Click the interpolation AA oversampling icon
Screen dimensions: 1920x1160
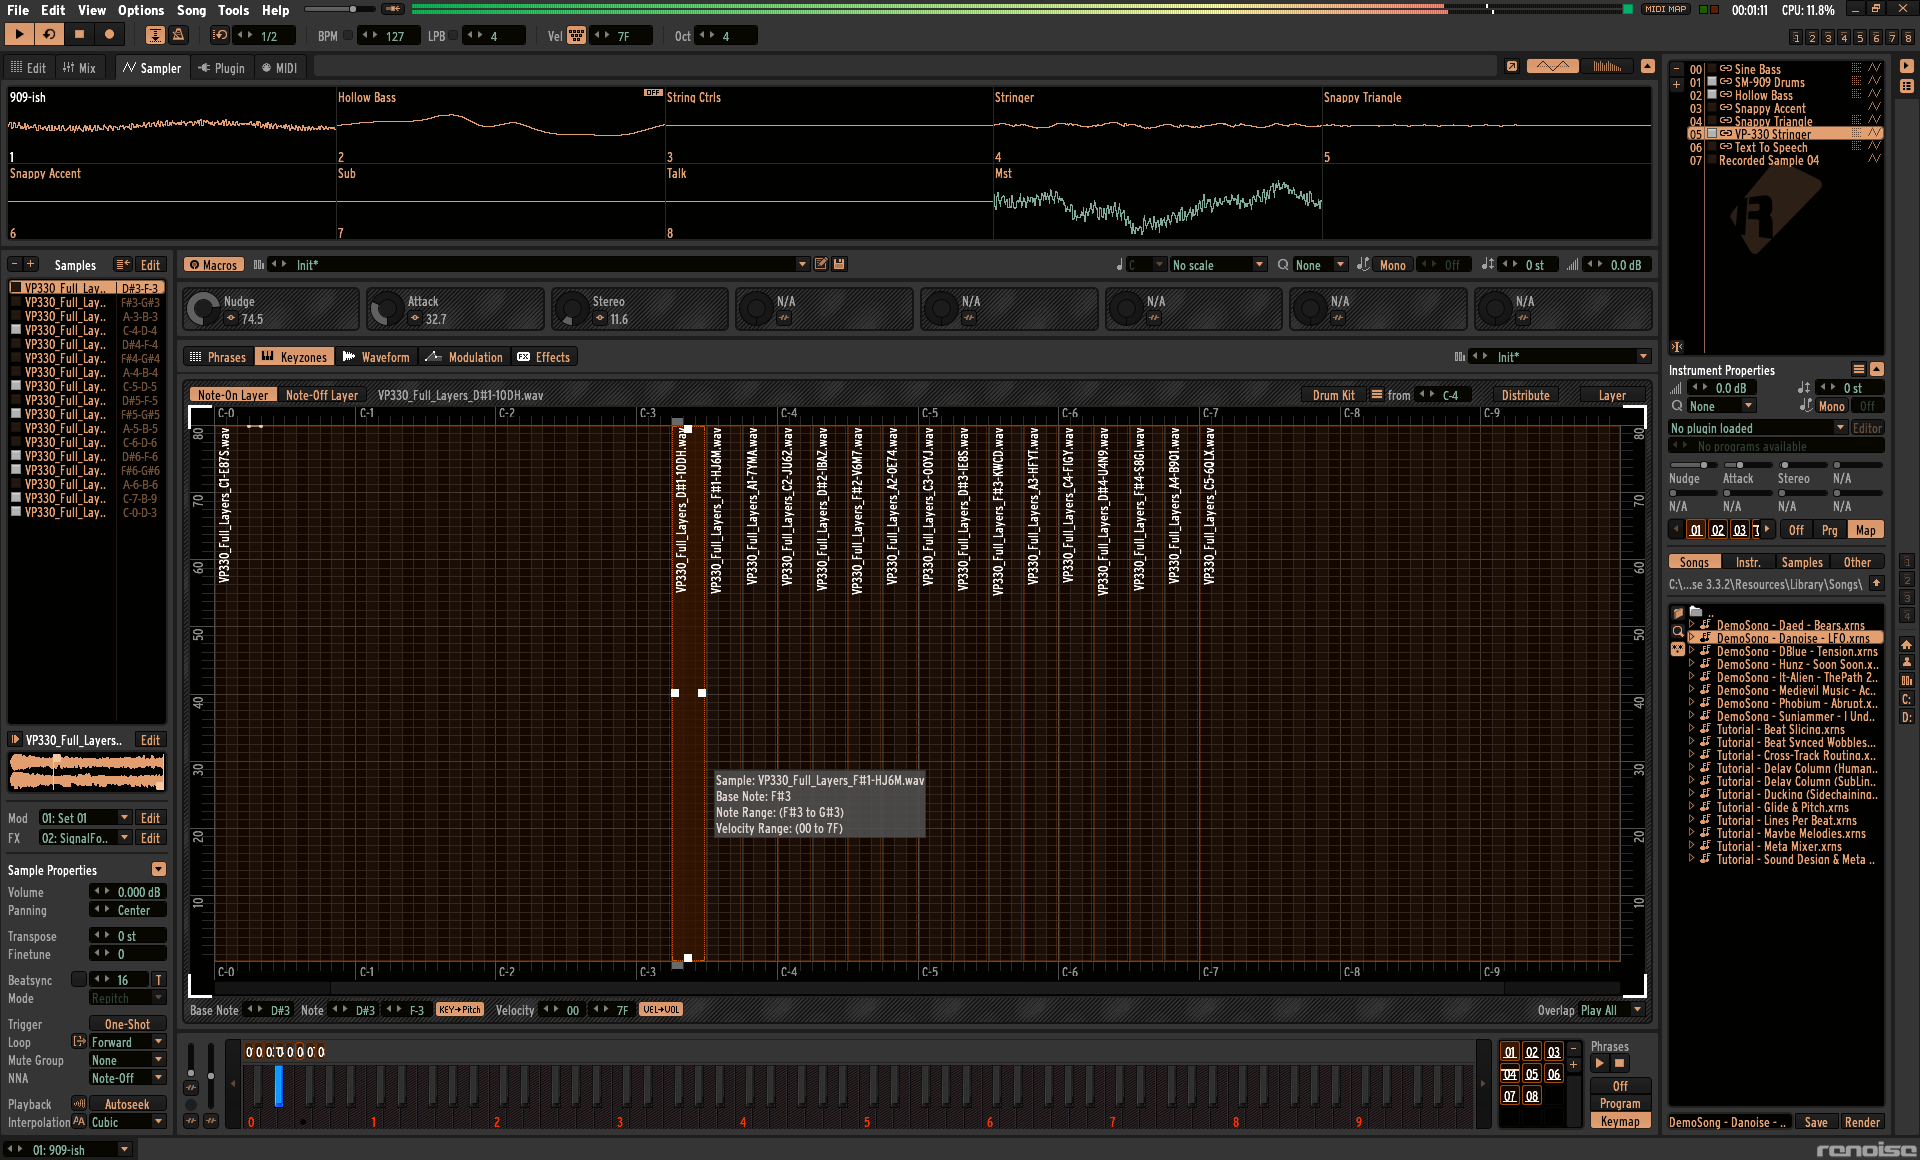pos(79,1122)
